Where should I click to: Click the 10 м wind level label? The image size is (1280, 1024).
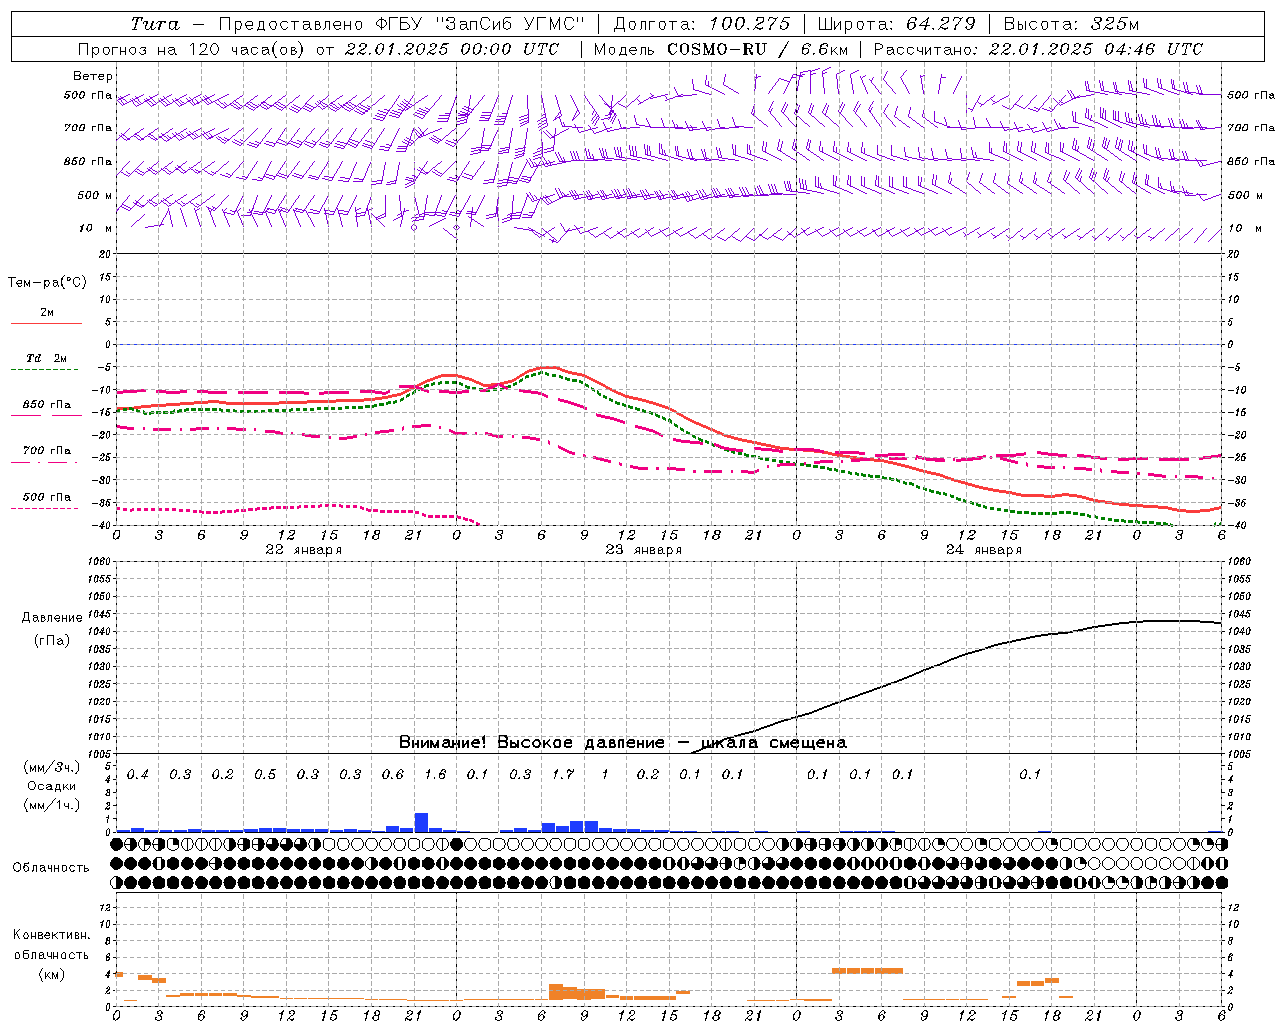coord(96,229)
